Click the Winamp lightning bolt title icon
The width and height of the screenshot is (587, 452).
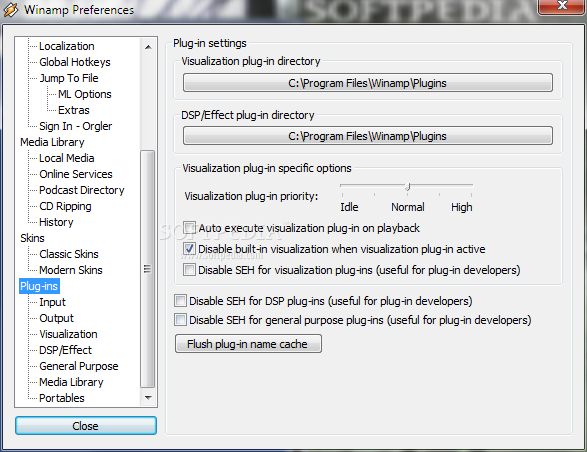[10, 10]
